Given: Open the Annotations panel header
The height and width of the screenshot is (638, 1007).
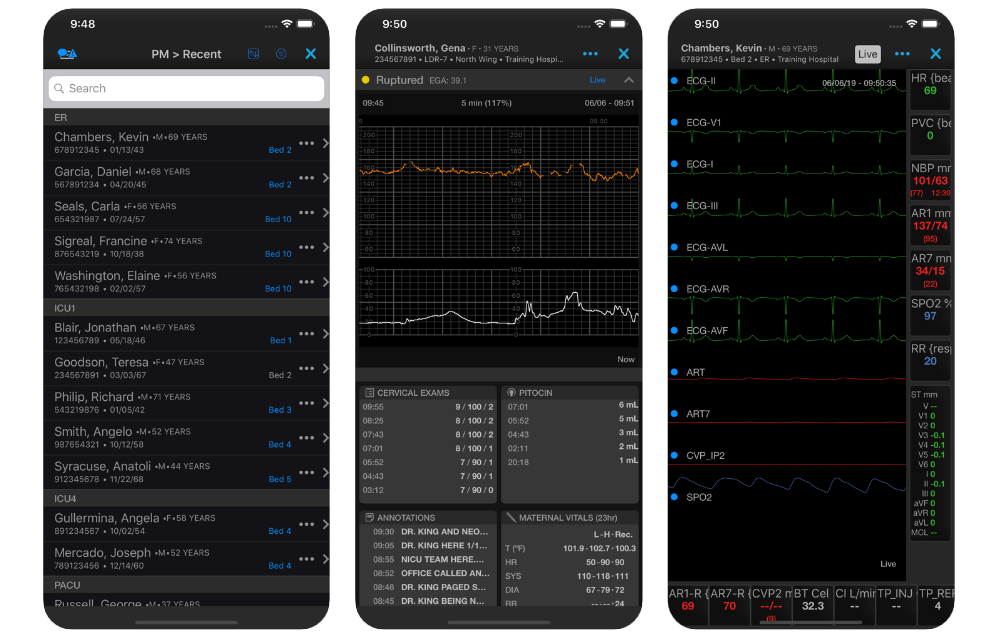Looking at the screenshot, I should tap(428, 518).
